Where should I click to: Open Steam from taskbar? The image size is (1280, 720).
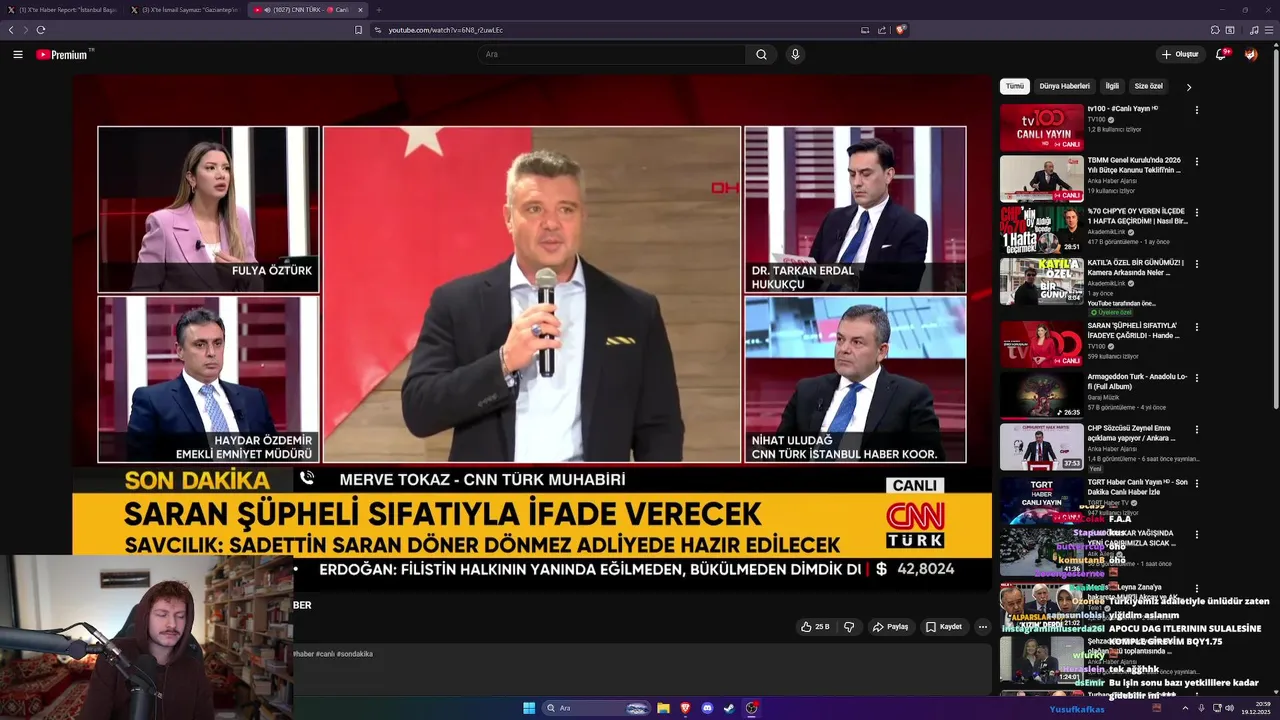pos(729,708)
